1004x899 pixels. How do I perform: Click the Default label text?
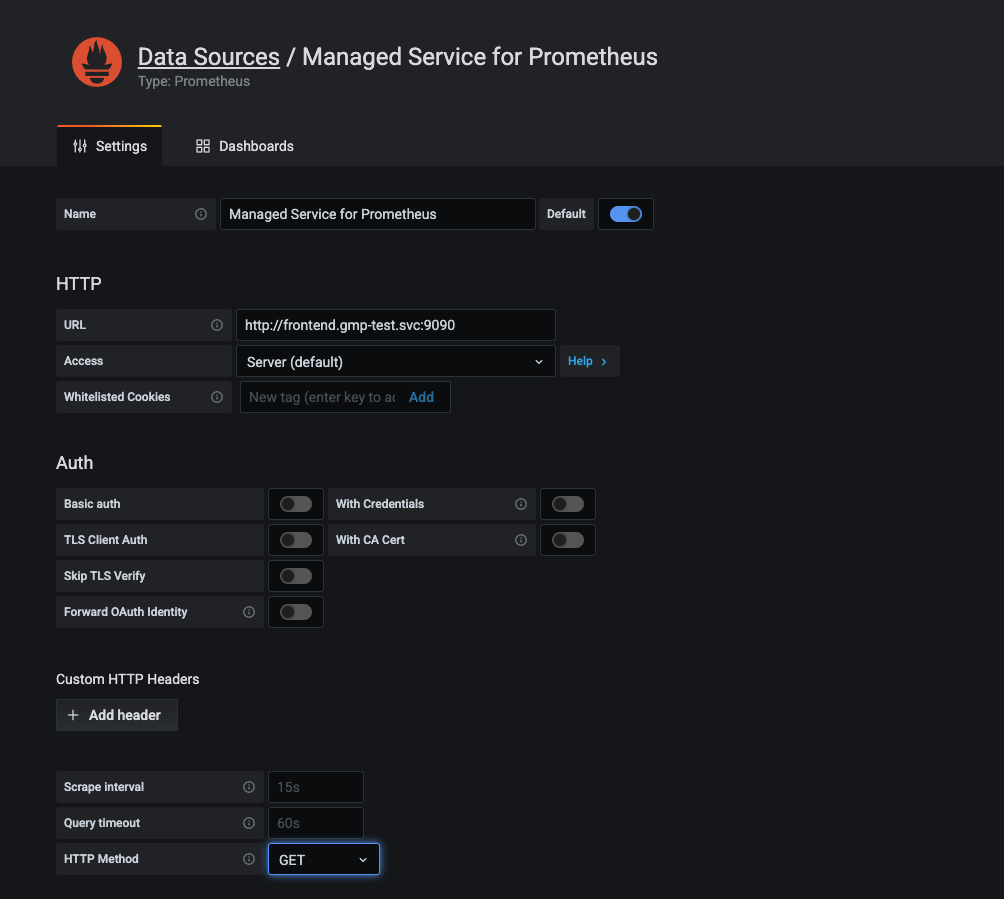[x=566, y=214]
